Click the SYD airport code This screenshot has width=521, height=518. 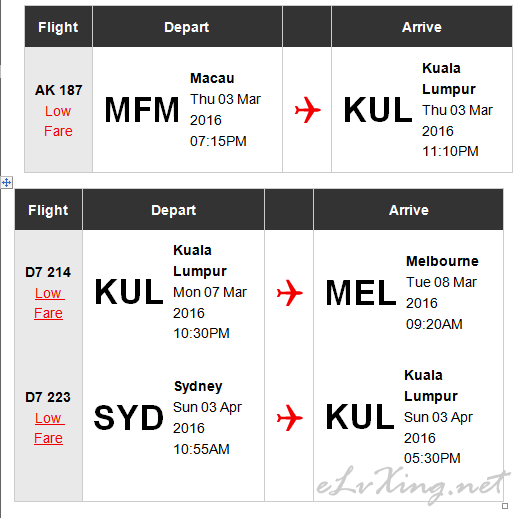(129, 418)
